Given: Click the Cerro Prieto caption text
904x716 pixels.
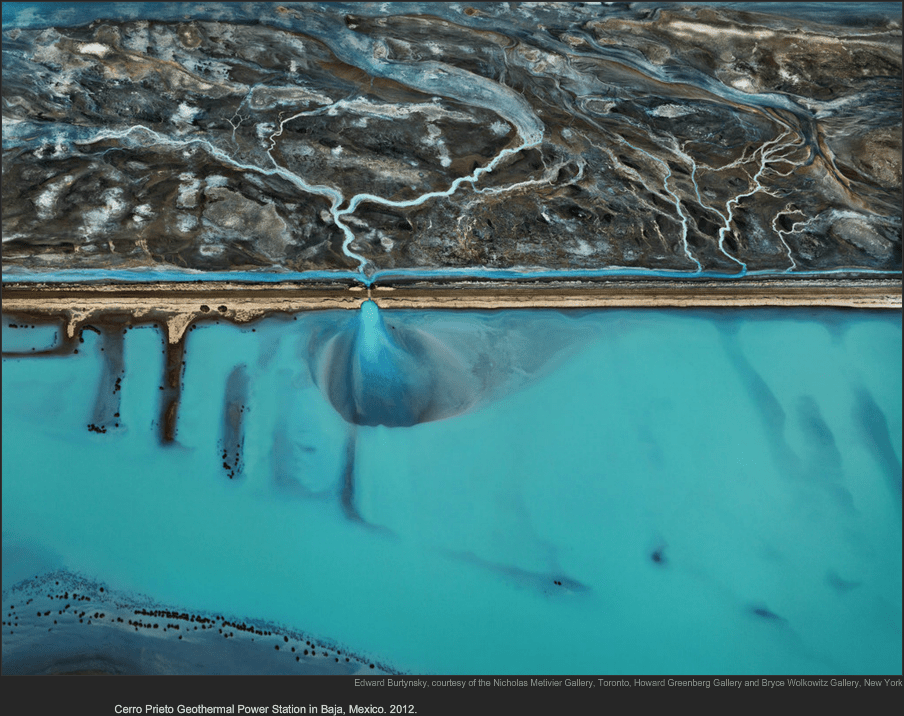Looking at the screenshot, I should [x=265, y=708].
